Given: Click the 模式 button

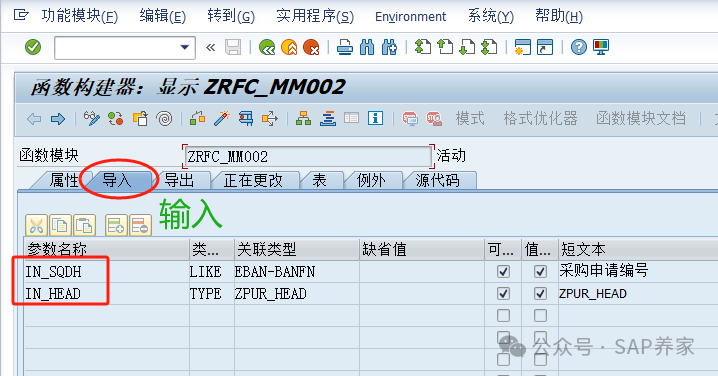Looking at the screenshot, I should click(470, 119).
